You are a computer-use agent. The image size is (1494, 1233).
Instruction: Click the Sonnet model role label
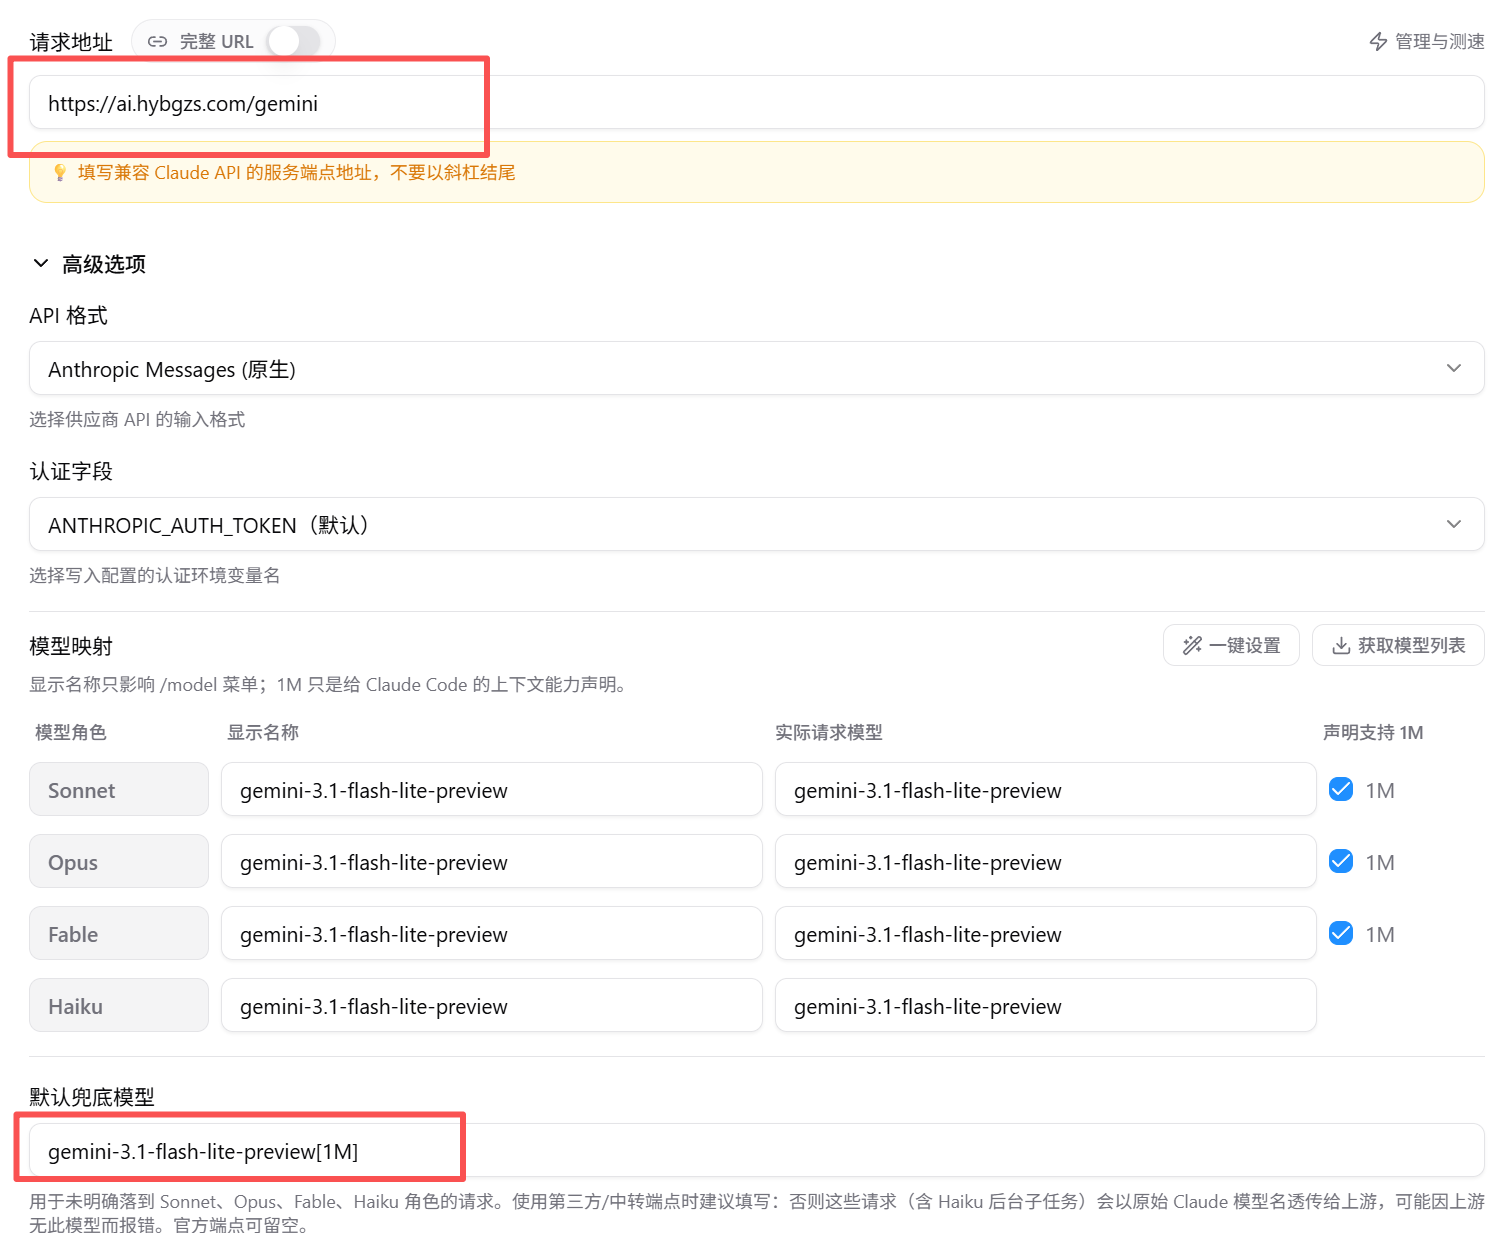[x=119, y=789]
